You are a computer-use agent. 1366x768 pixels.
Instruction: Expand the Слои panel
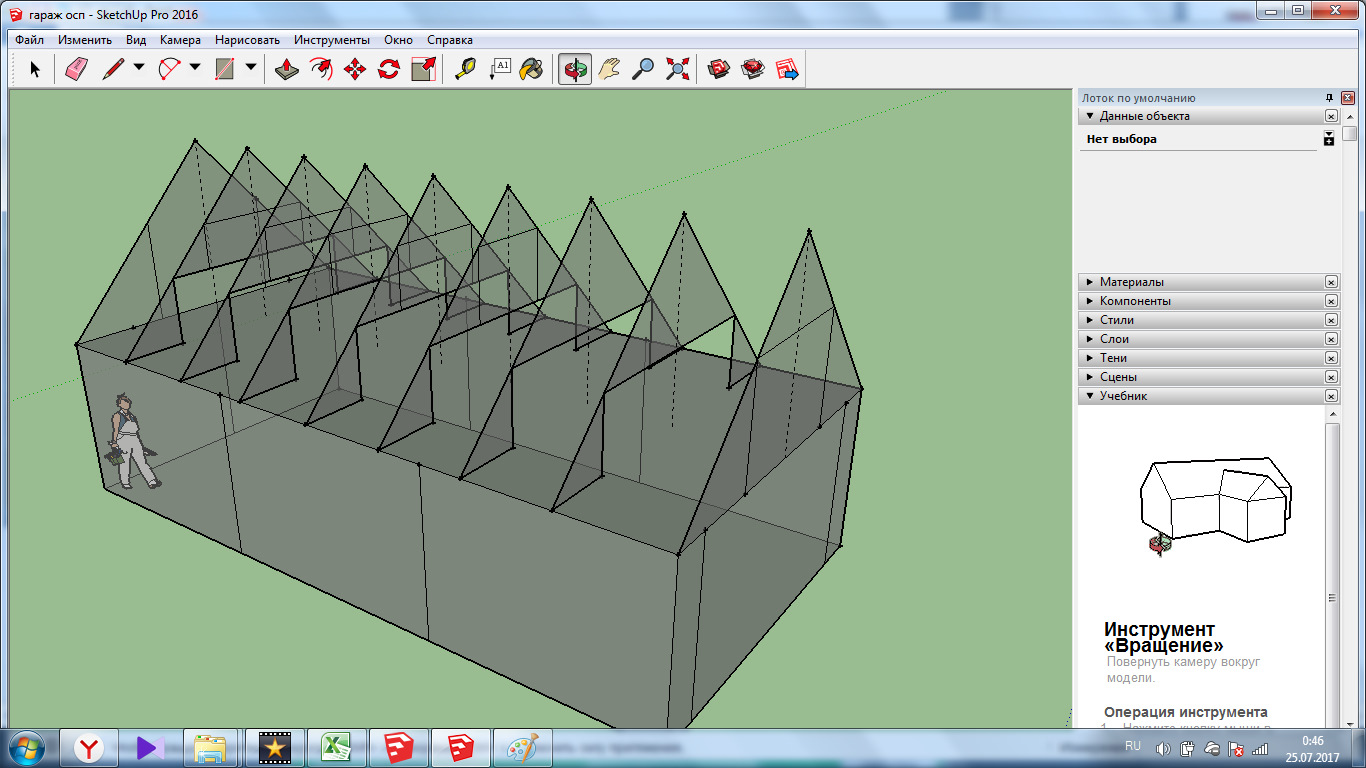tap(1090, 339)
